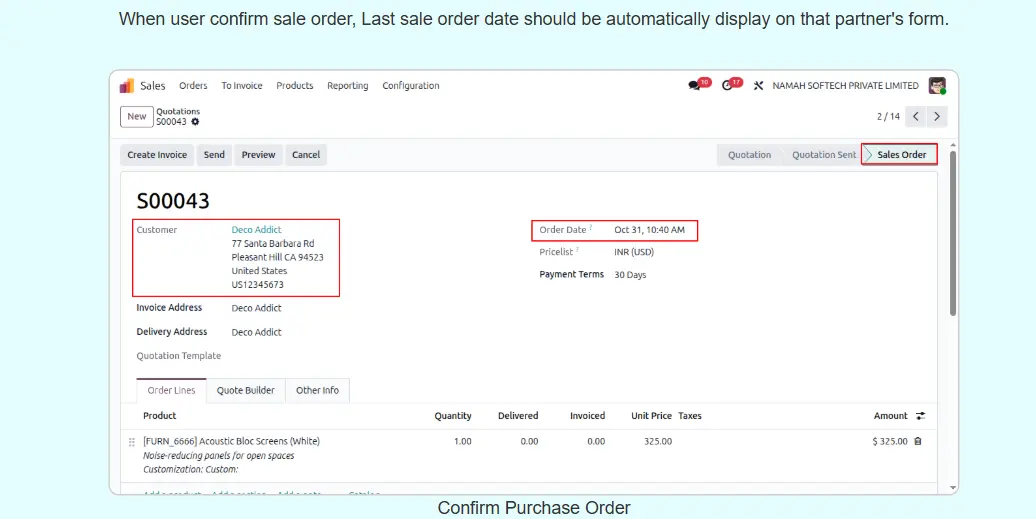Go to next record arrow
The height and width of the screenshot is (519, 1036).
point(936,117)
